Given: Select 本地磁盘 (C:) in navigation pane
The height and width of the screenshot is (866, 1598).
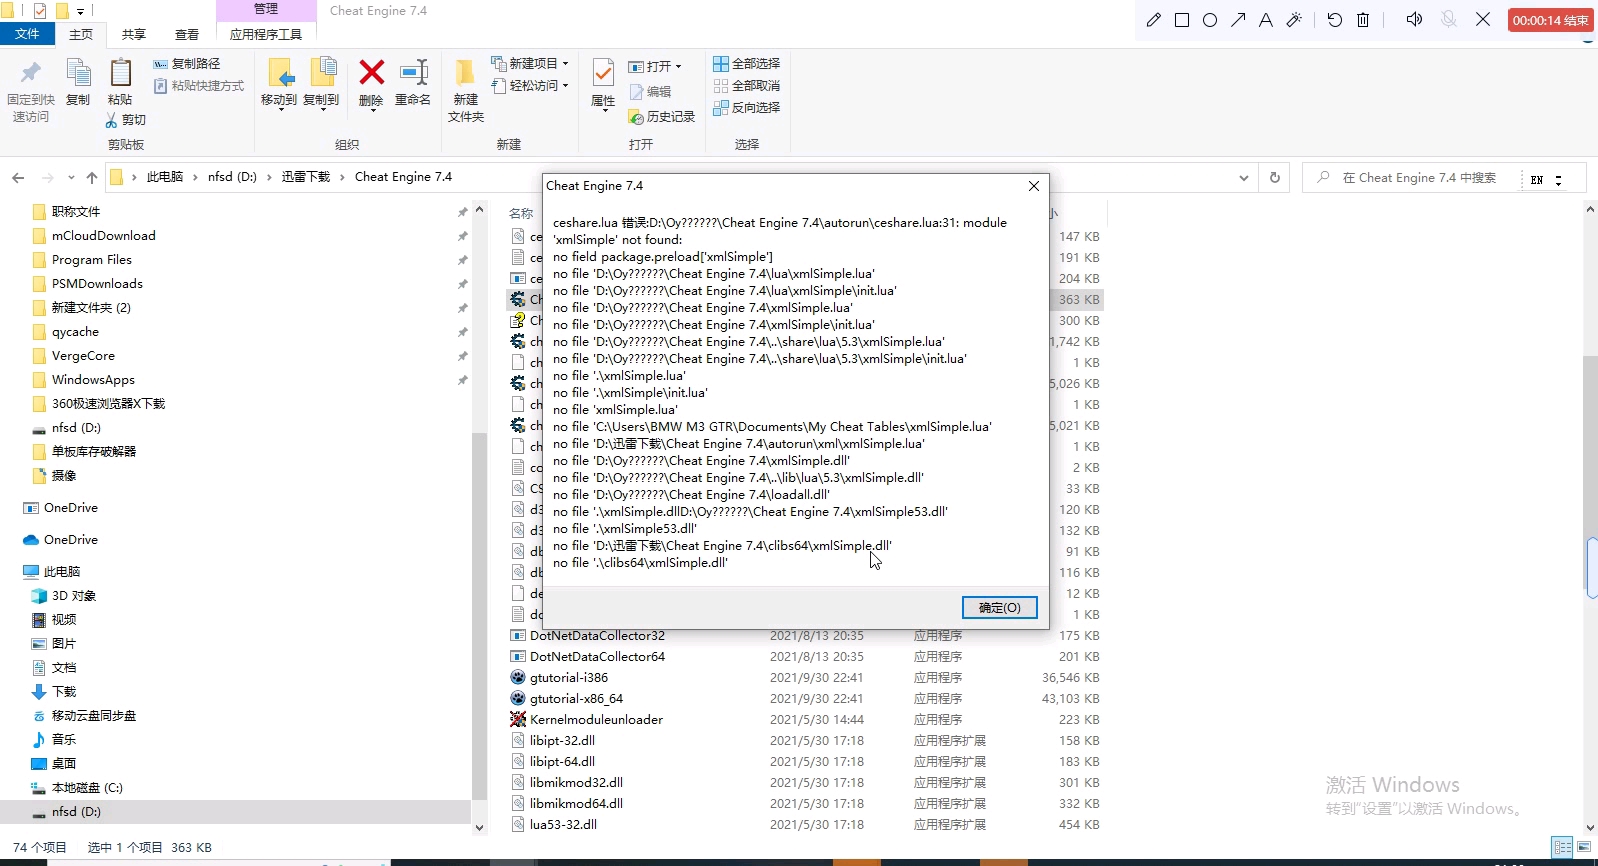Looking at the screenshot, I should click(87, 788).
